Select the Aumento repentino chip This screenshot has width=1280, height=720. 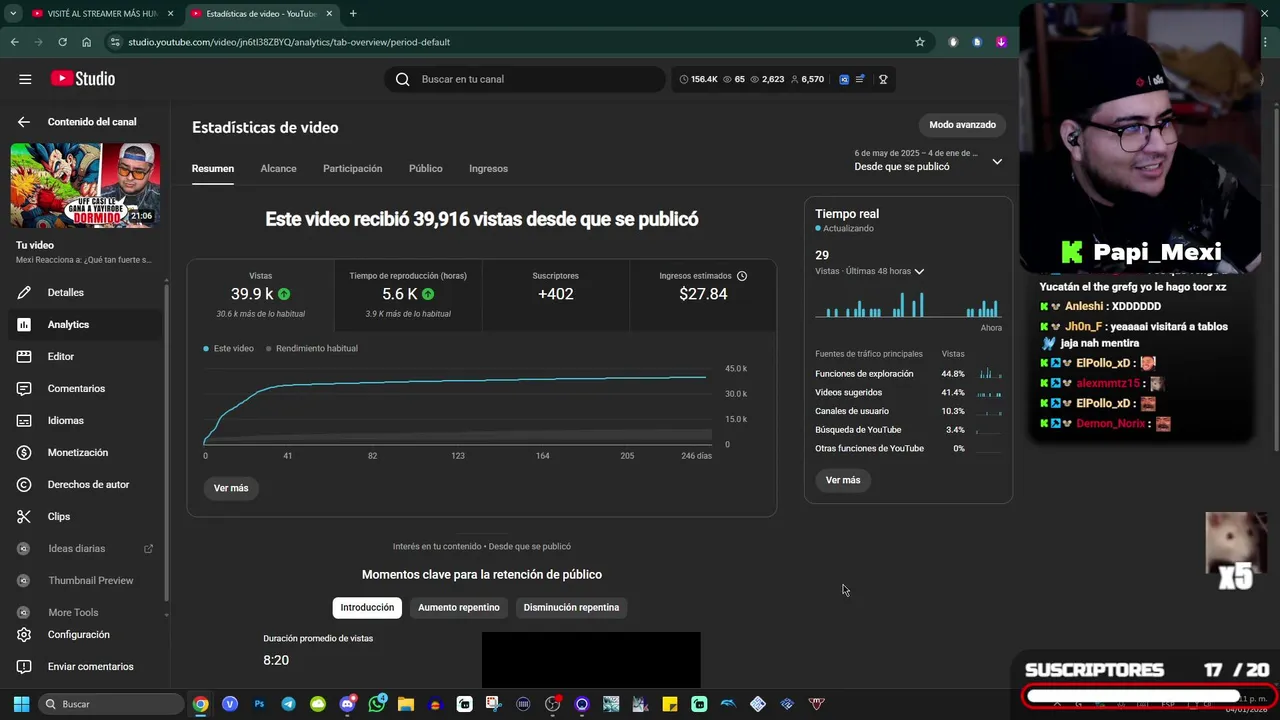pos(459,607)
